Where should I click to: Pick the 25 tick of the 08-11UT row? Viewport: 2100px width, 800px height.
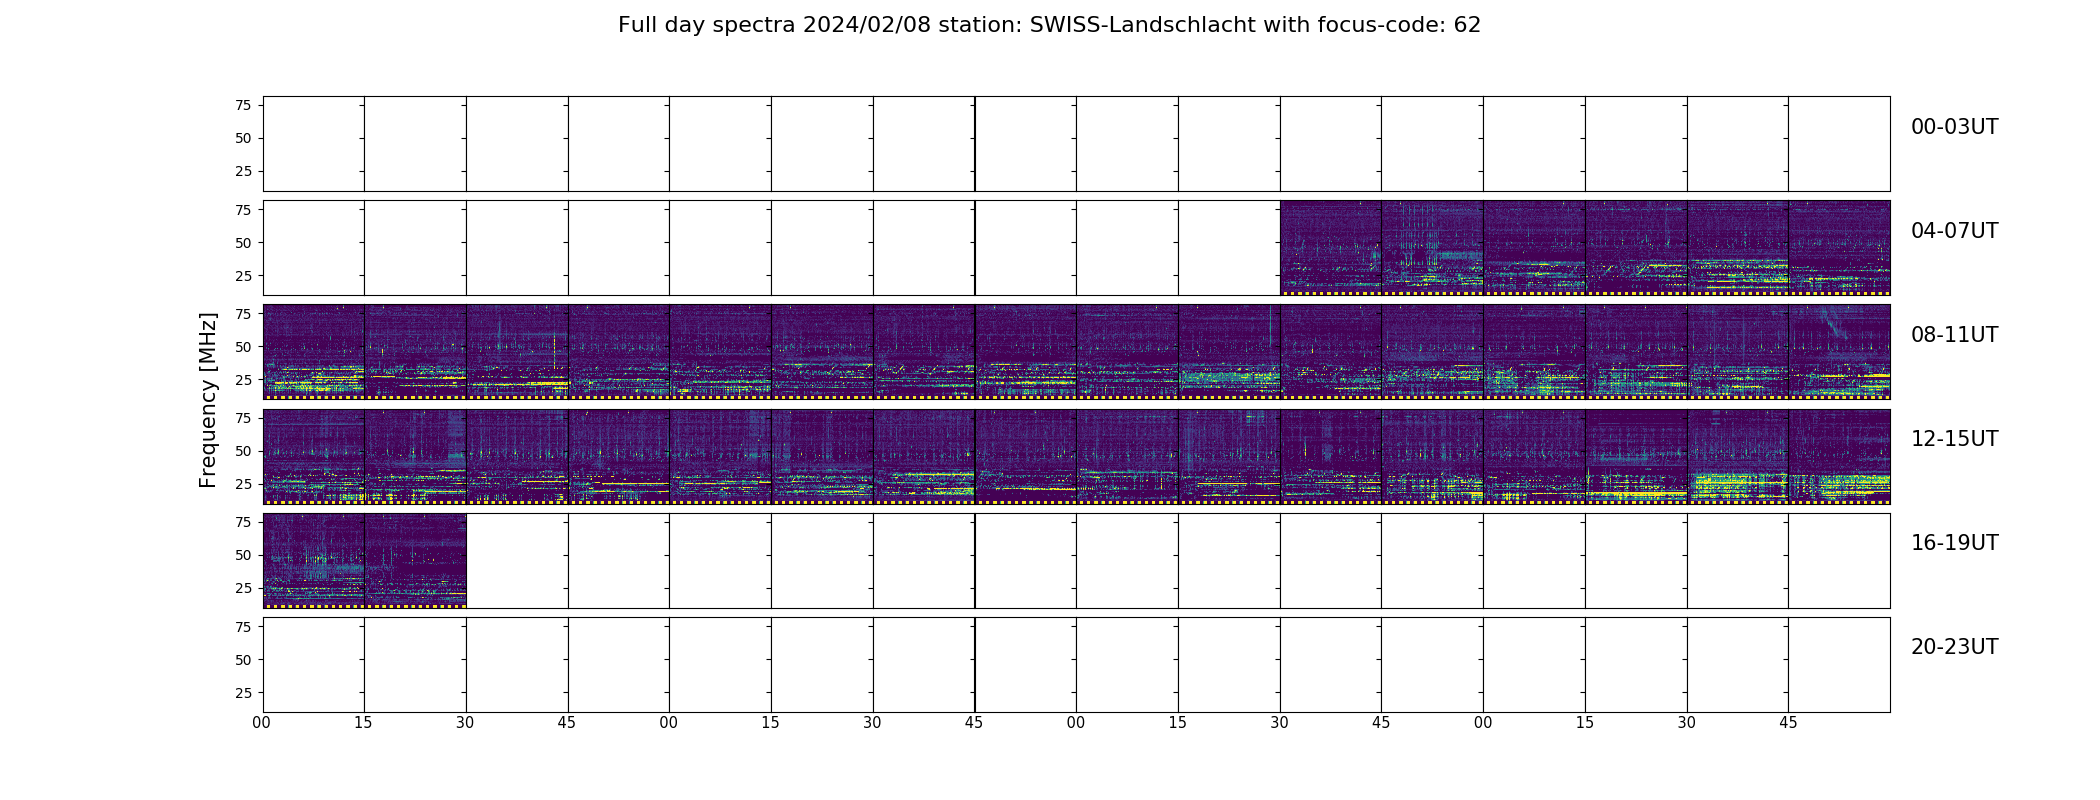(x=243, y=379)
